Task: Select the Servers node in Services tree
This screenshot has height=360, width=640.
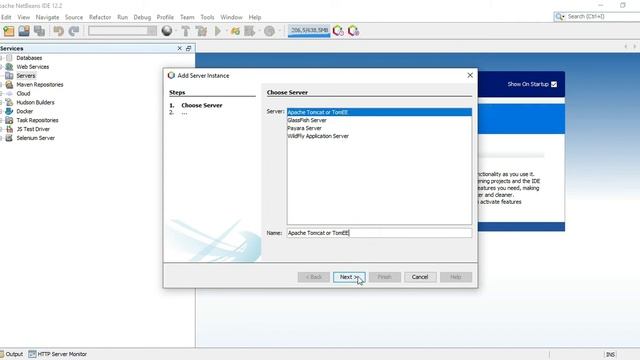Action: click(x=26, y=76)
